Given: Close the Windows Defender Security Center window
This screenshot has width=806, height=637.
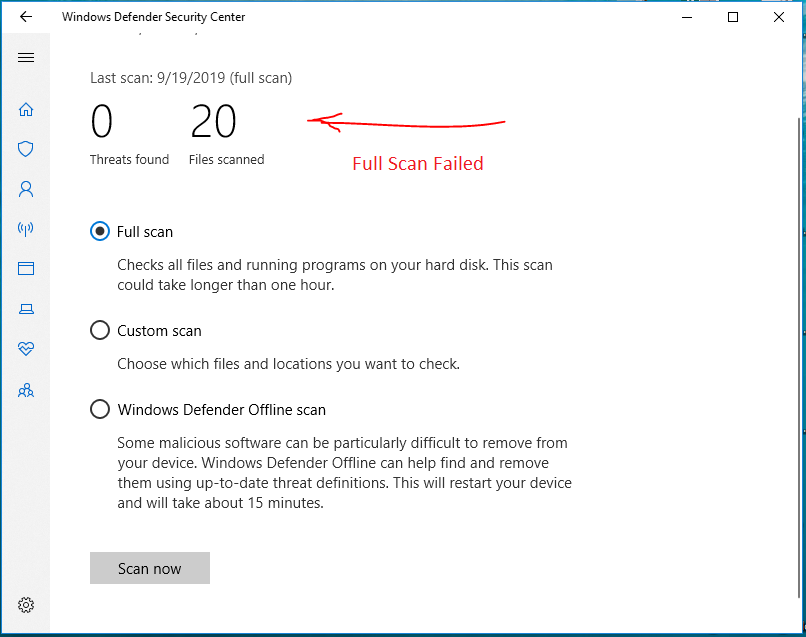Looking at the screenshot, I should (x=779, y=17).
